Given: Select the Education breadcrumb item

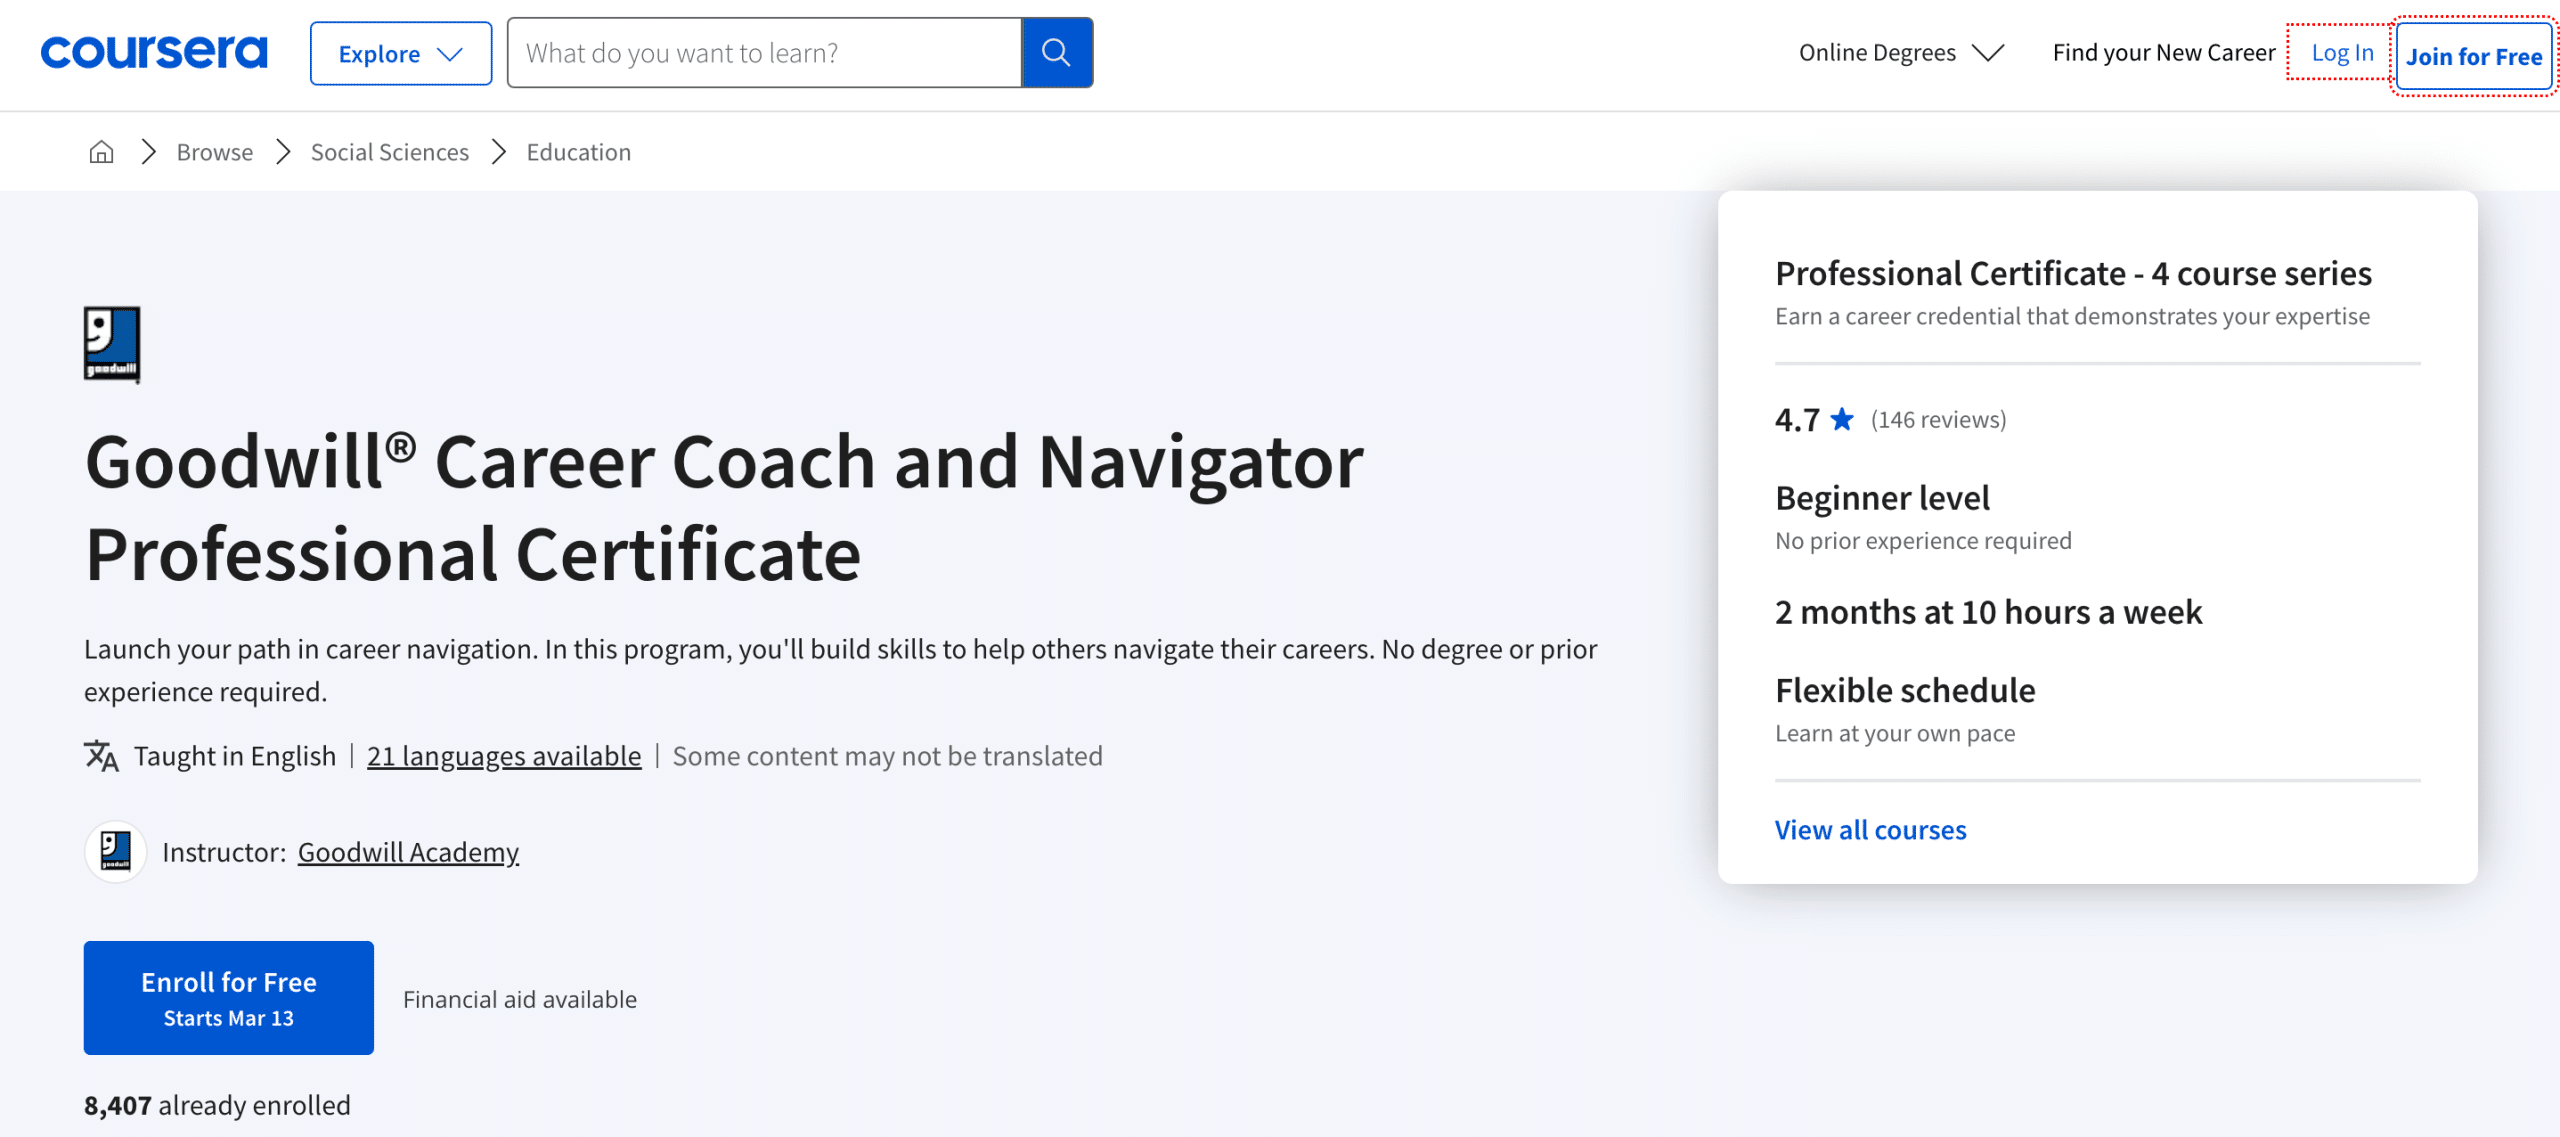Looking at the screenshot, I should pos(578,151).
